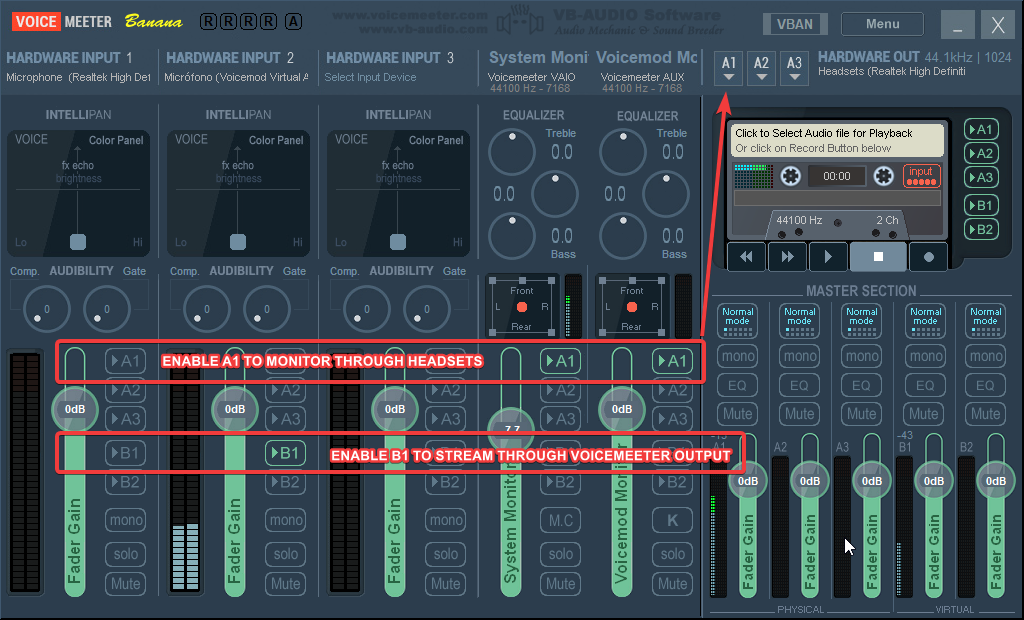Mute the B2 master bus

pyautogui.click(x=985, y=414)
